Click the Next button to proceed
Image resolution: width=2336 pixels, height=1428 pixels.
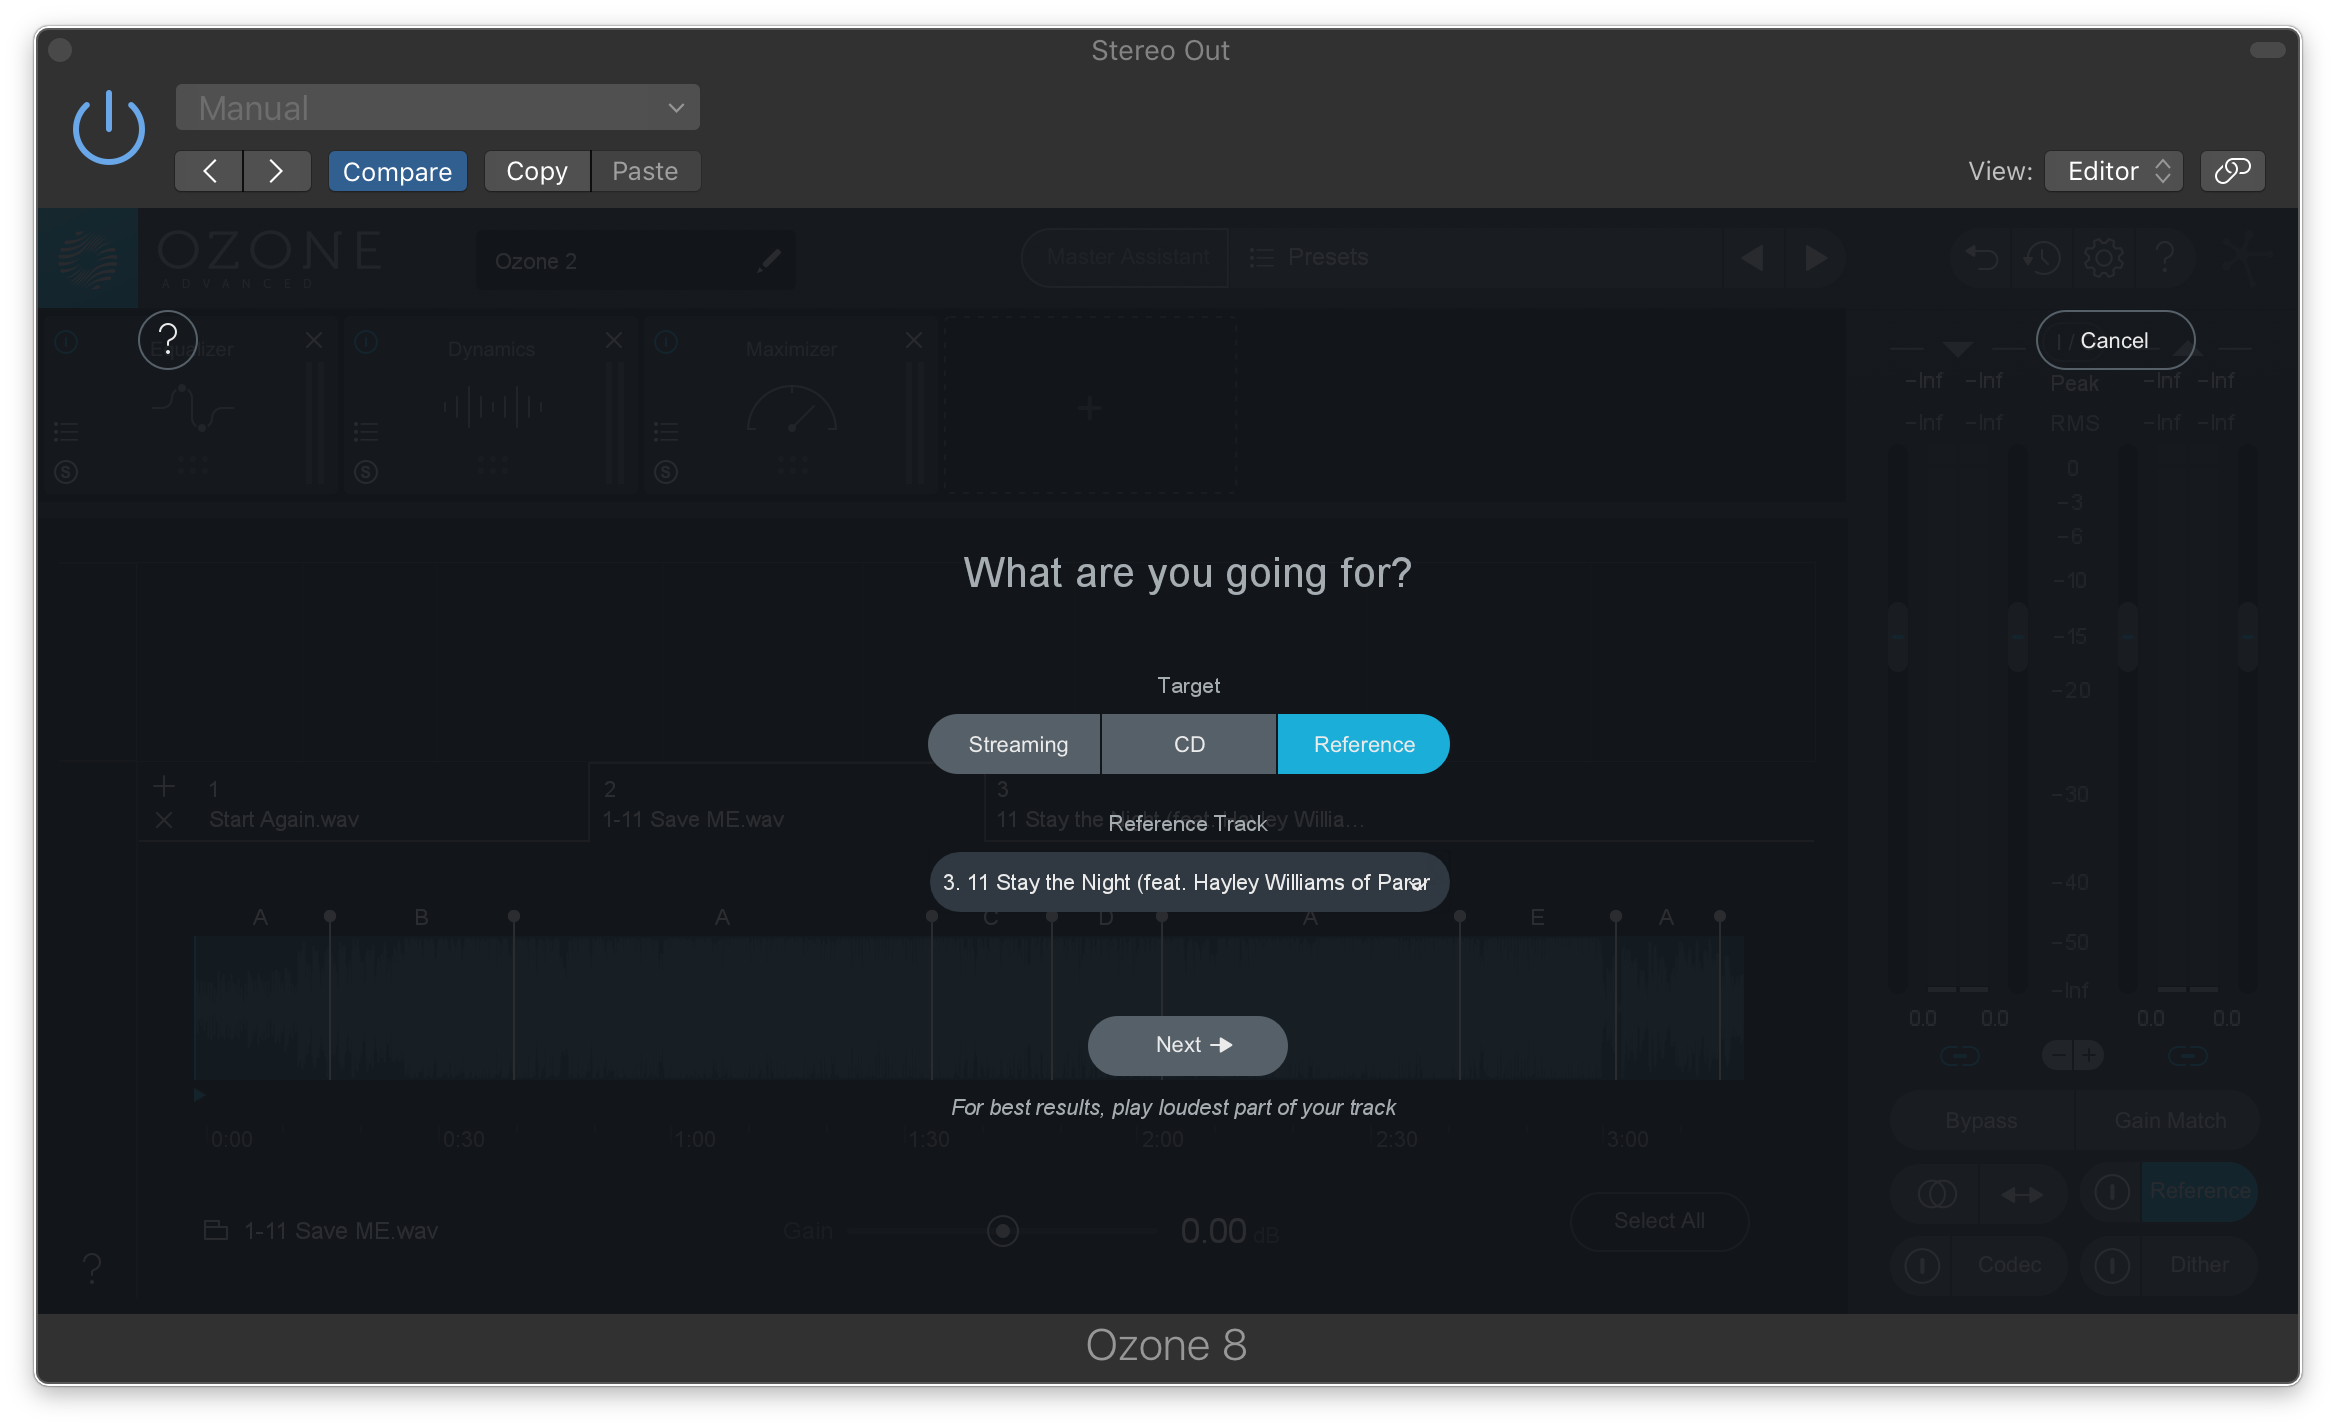[x=1186, y=1043]
